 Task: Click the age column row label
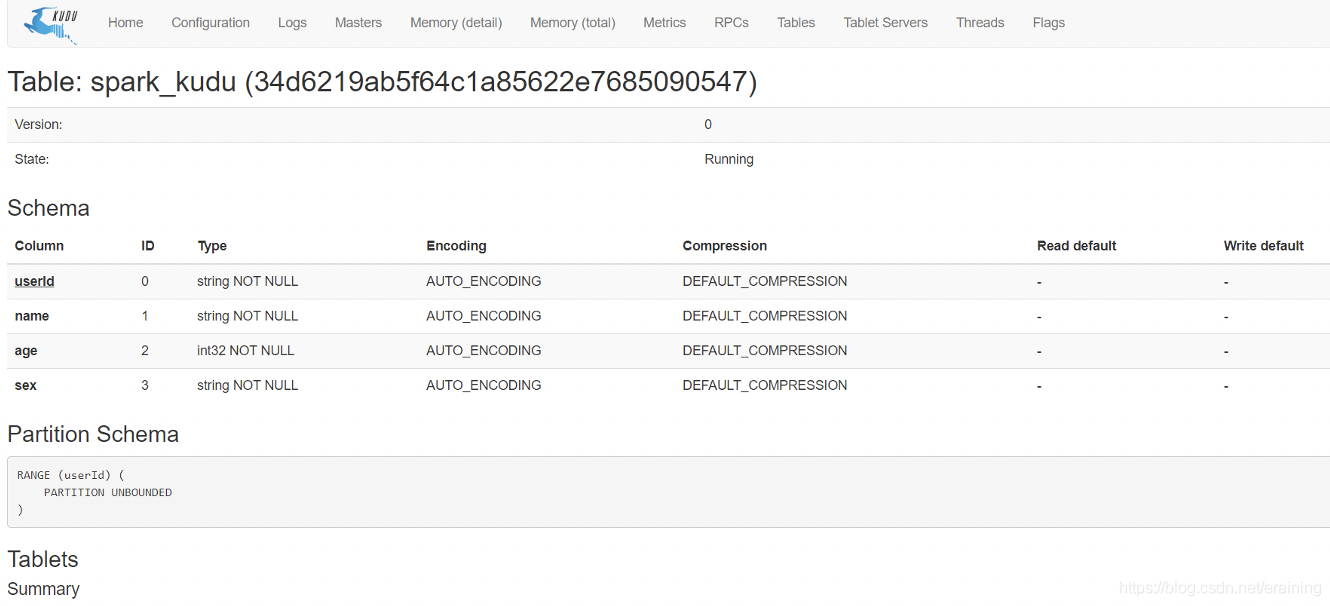point(26,351)
